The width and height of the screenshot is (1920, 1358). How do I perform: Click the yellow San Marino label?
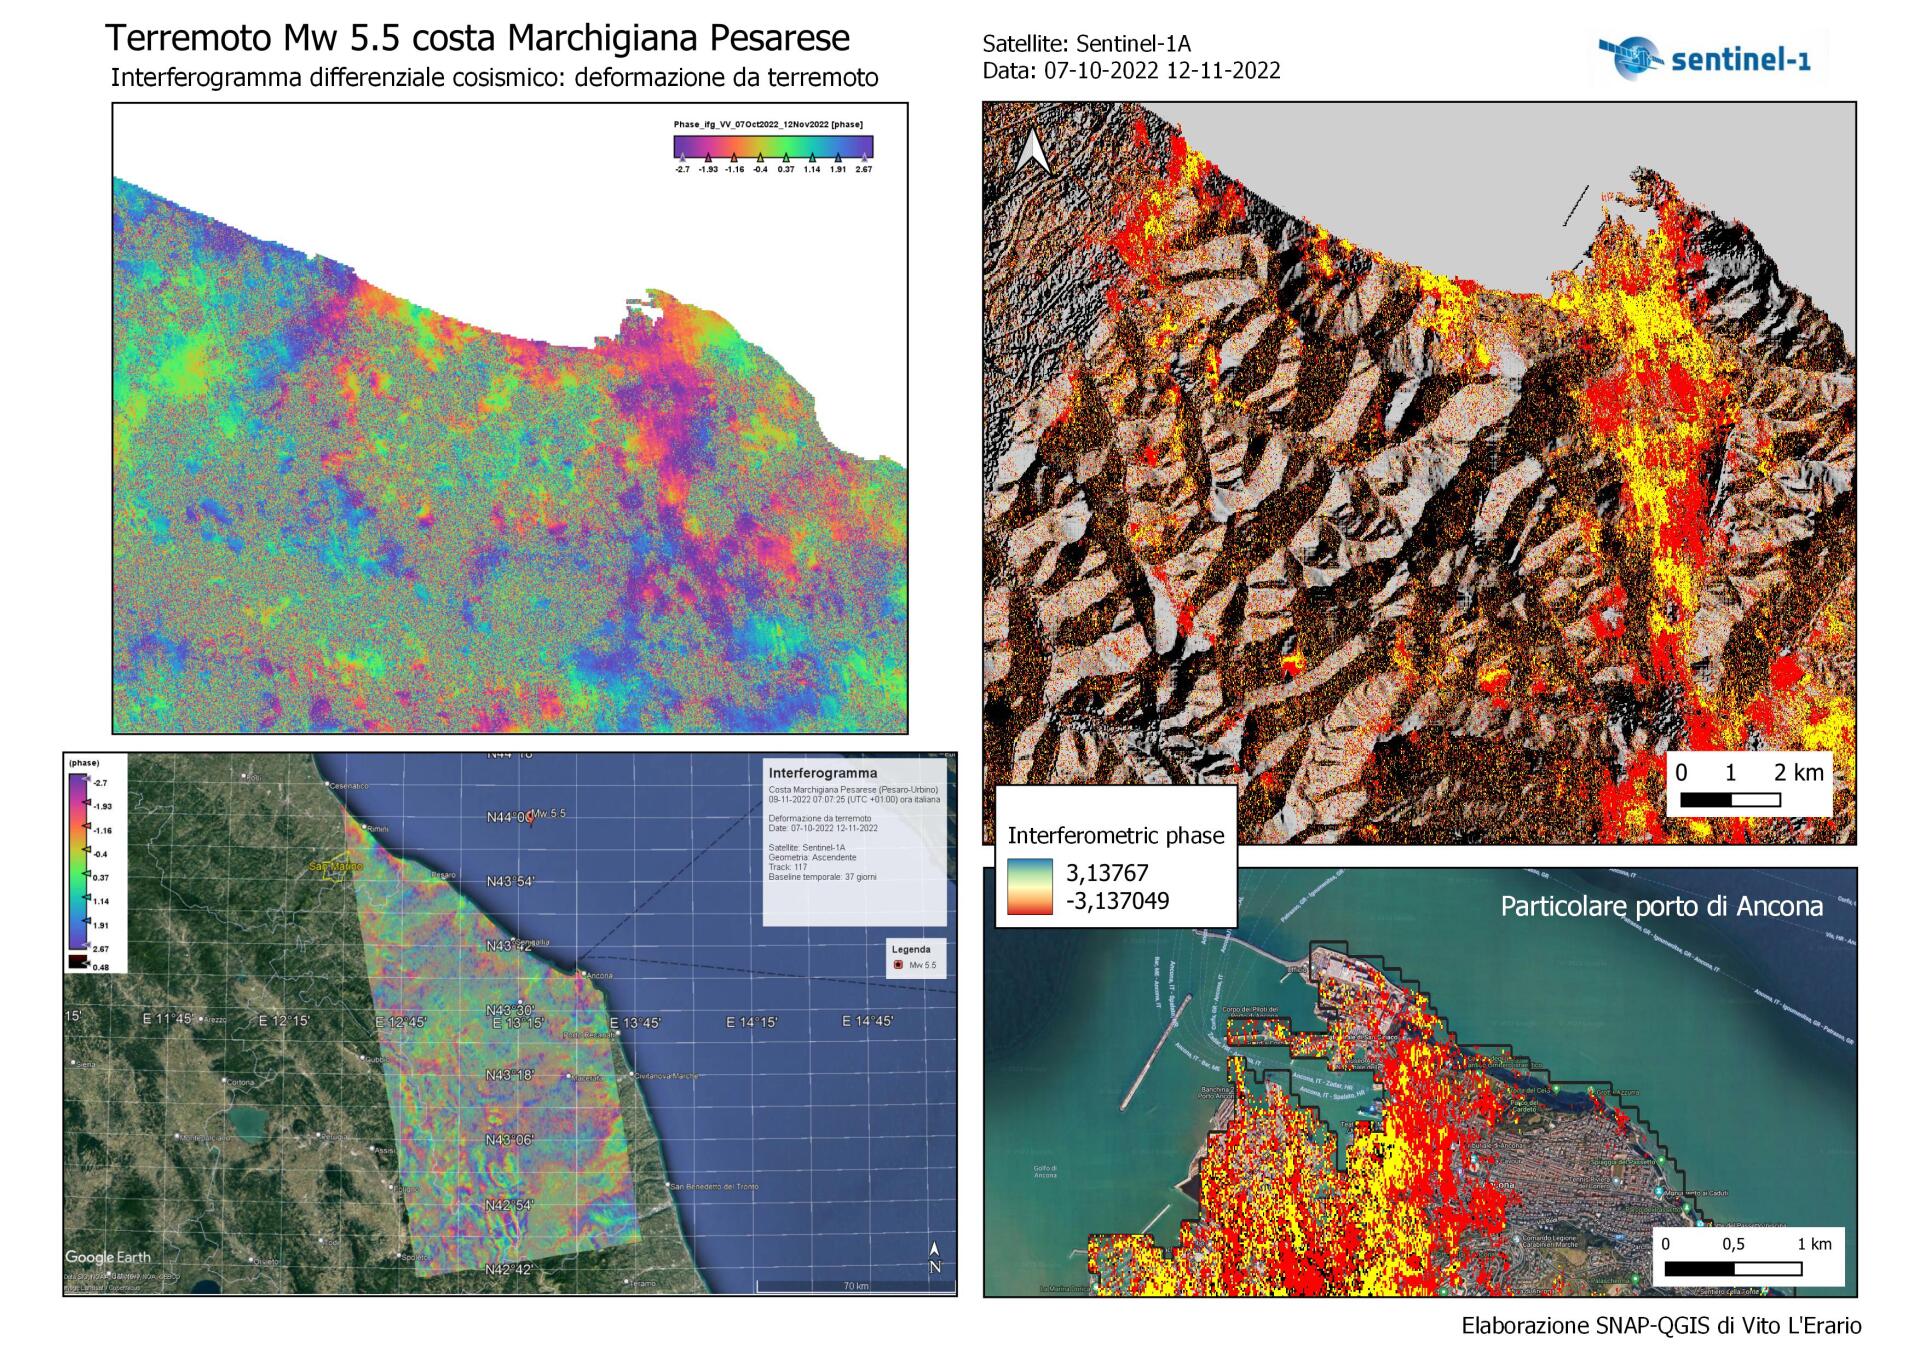tap(335, 866)
